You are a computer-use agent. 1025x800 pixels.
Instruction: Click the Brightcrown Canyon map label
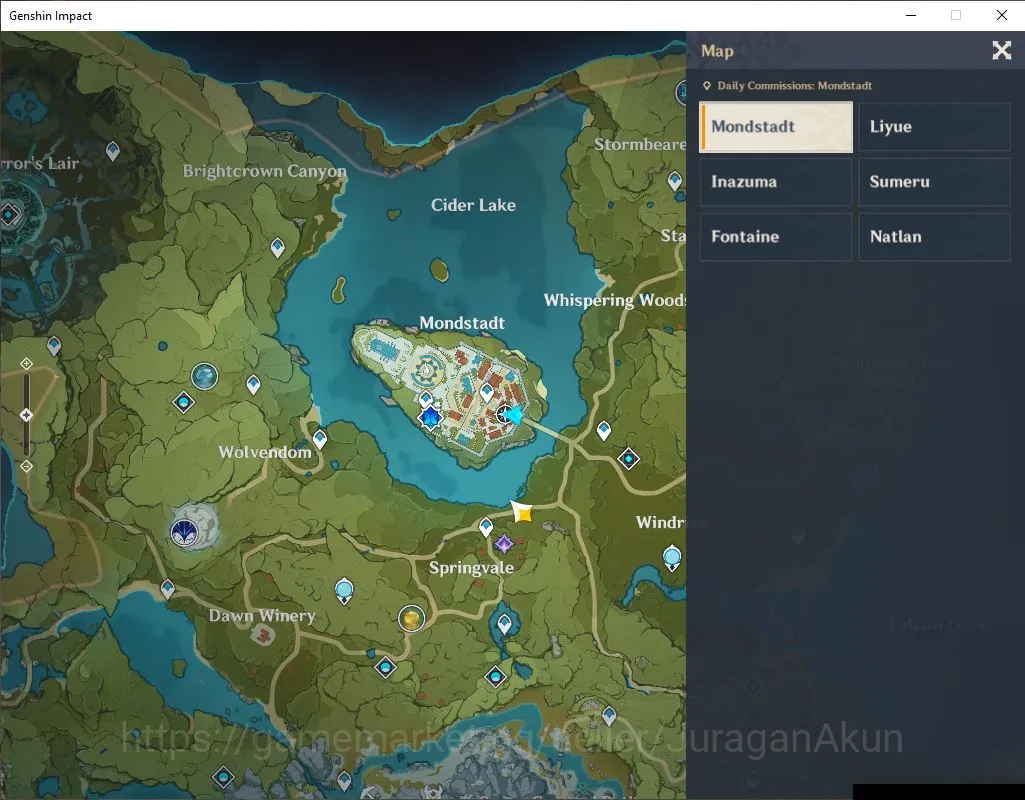click(265, 171)
